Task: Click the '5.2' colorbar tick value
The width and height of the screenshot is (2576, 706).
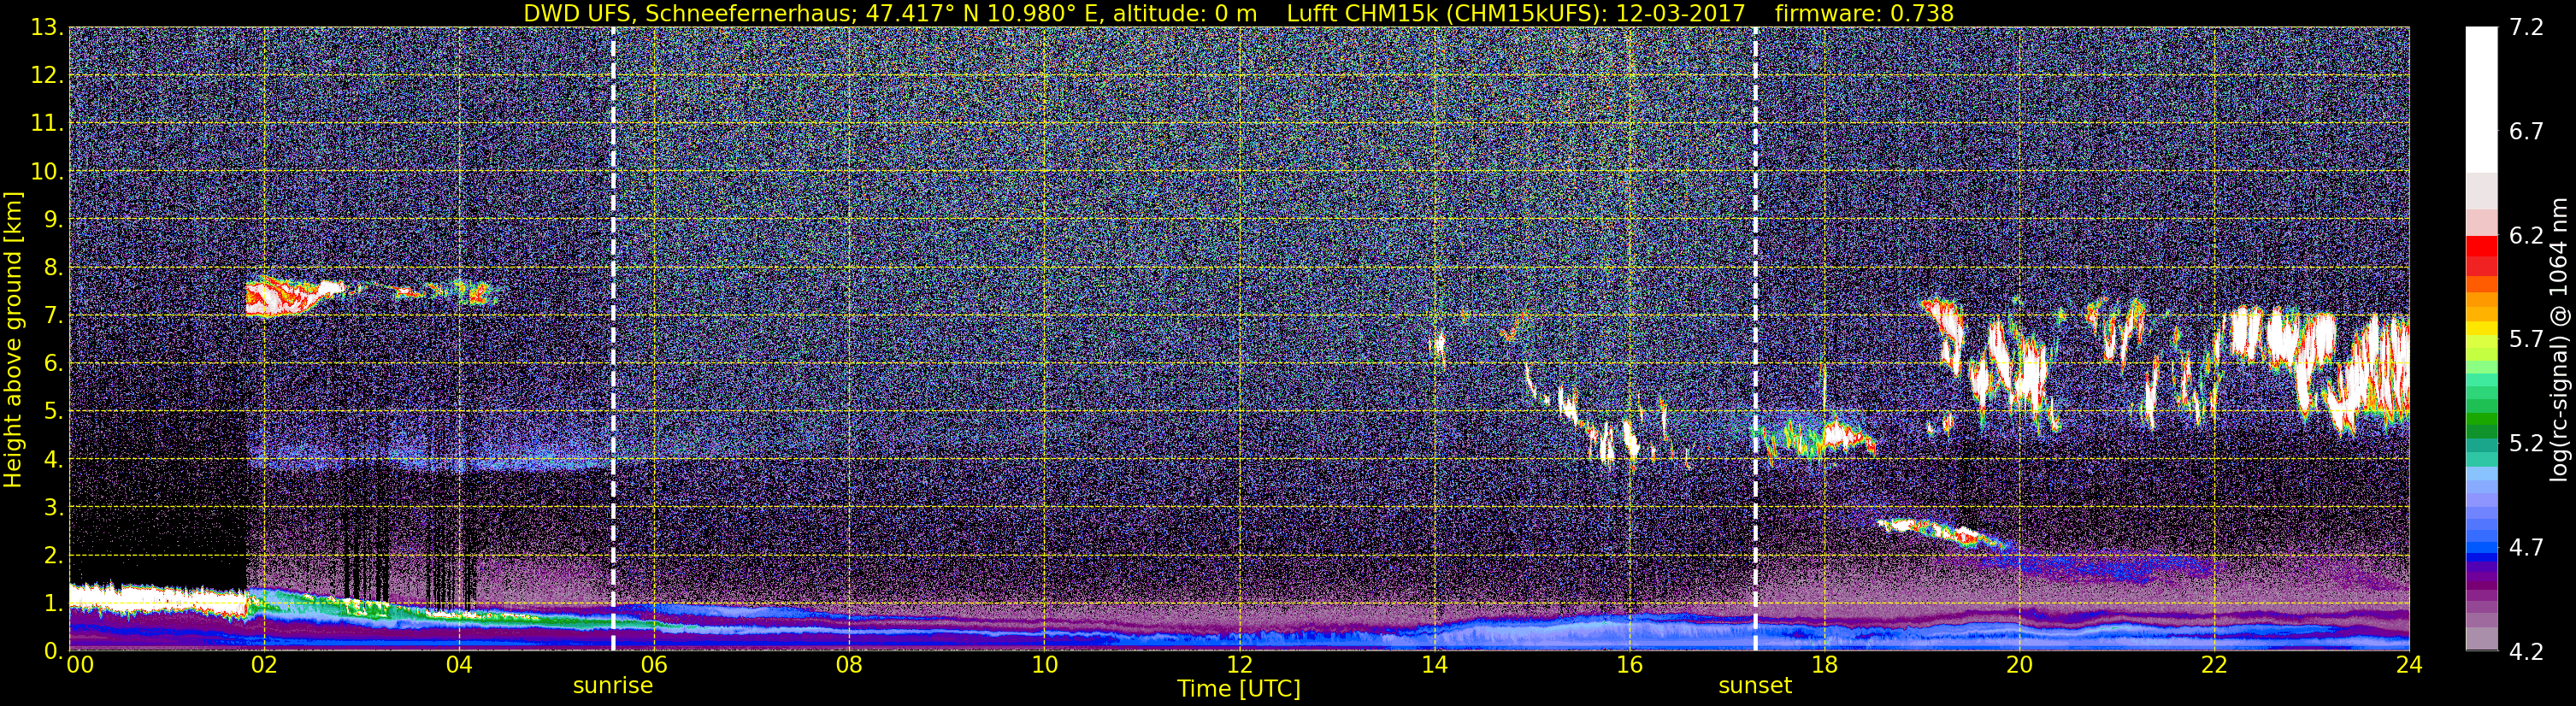Action: point(2527,443)
